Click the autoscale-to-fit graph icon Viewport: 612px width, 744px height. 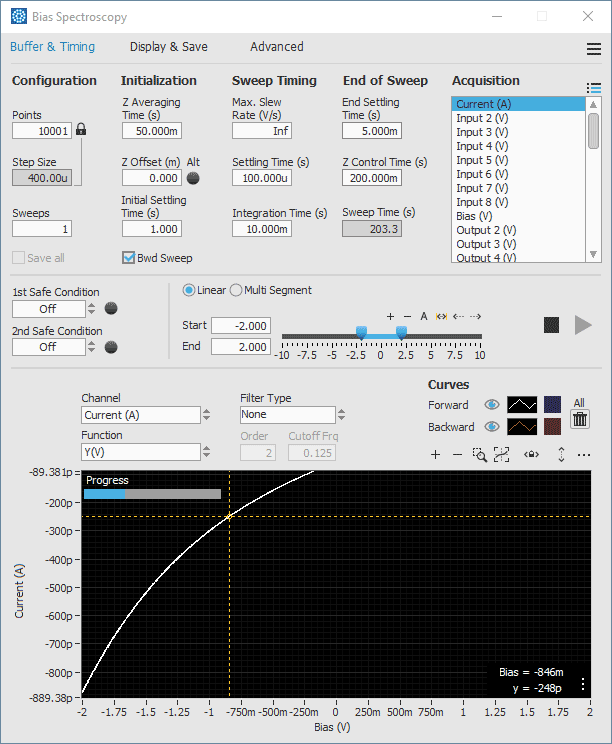click(x=501, y=455)
